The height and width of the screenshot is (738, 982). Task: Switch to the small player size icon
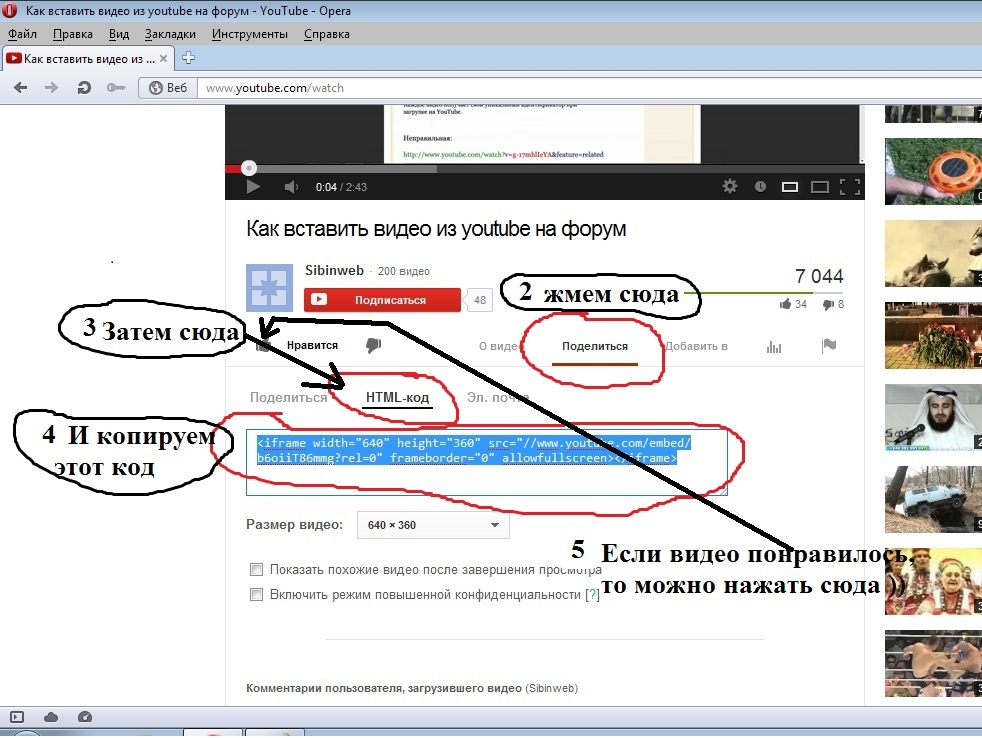(x=790, y=187)
